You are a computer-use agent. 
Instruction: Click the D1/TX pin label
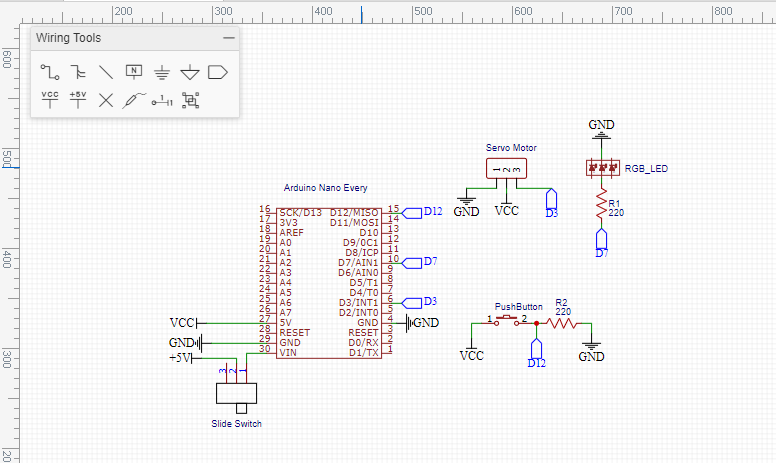(x=364, y=353)
